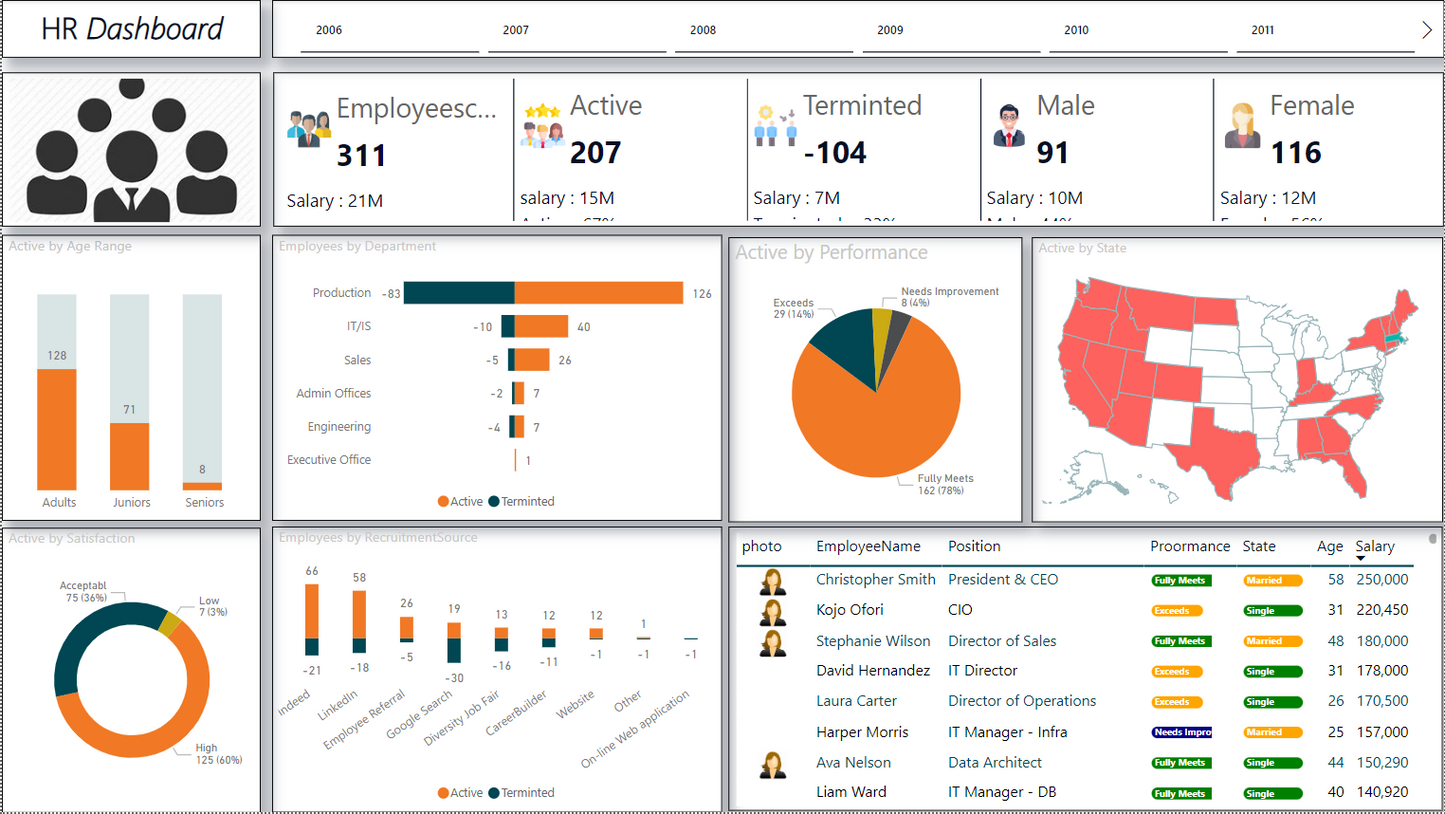Click Ava Nelson's photo avatar
This screenshot has height=814, width=1445.
point(772,764)
